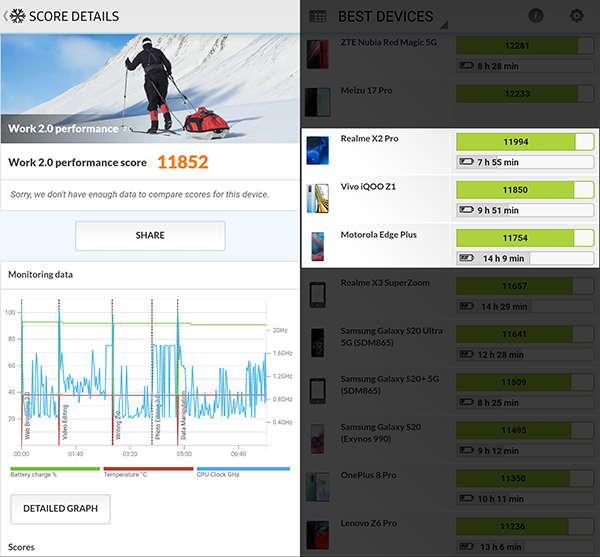Click the Monitoring data section heading

pos(41,275)
